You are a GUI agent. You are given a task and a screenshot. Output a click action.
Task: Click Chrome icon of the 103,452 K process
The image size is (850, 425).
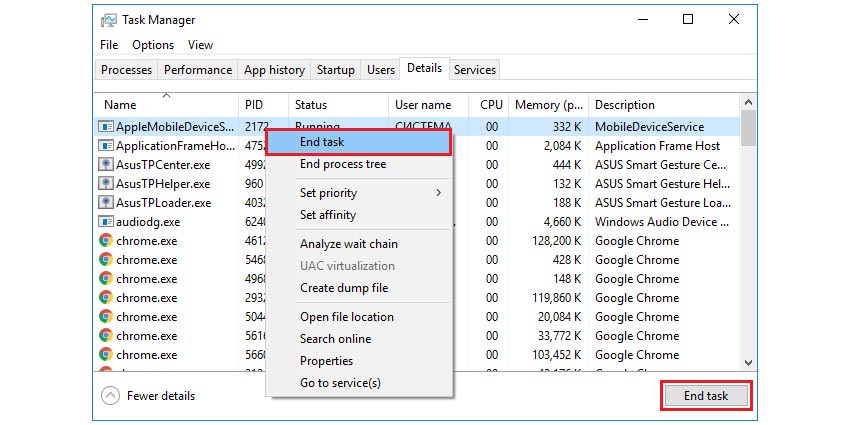pos(106,355)
